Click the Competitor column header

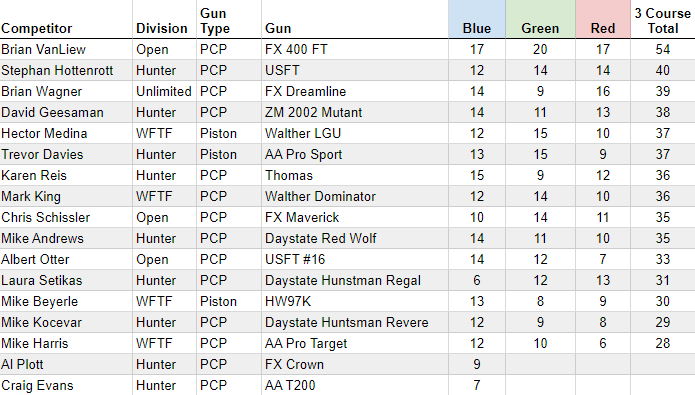66,19
